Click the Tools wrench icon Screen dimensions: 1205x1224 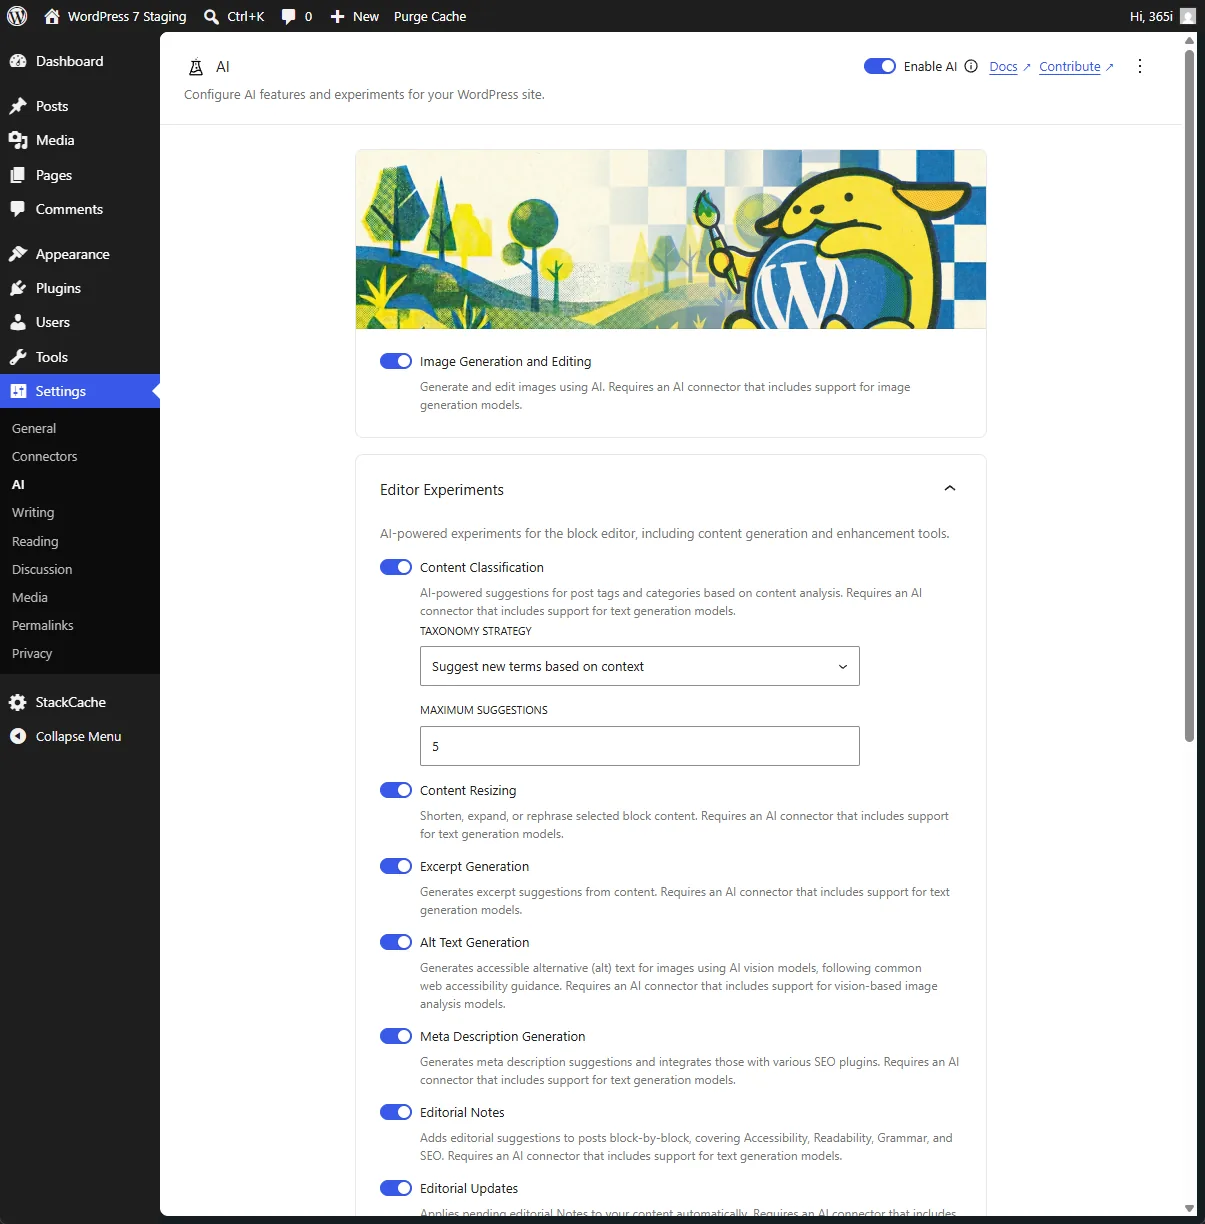18,357
